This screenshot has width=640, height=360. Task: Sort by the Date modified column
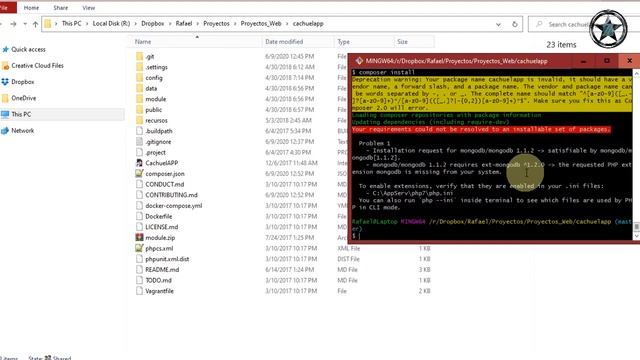pos(298,42)
